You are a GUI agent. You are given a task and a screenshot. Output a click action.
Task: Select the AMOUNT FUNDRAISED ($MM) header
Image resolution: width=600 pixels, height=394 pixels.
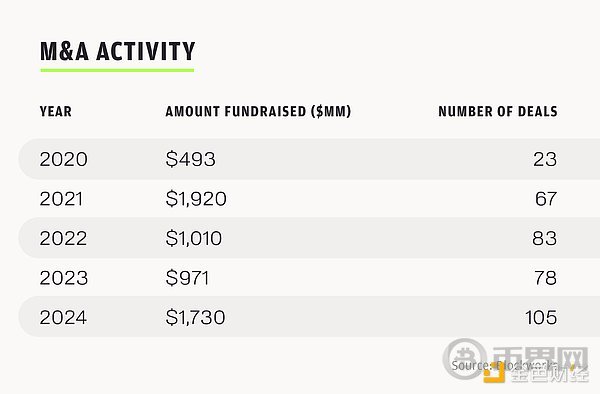pyautogui.click(x=258, y=111)
